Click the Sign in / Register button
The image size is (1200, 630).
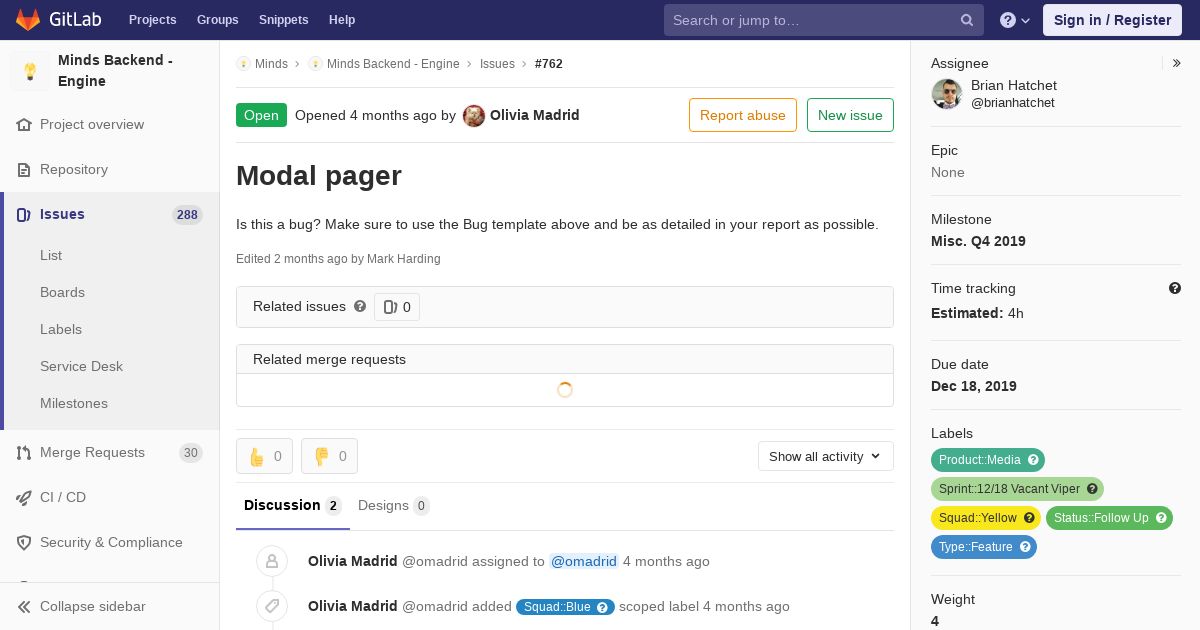point(1112,20)
